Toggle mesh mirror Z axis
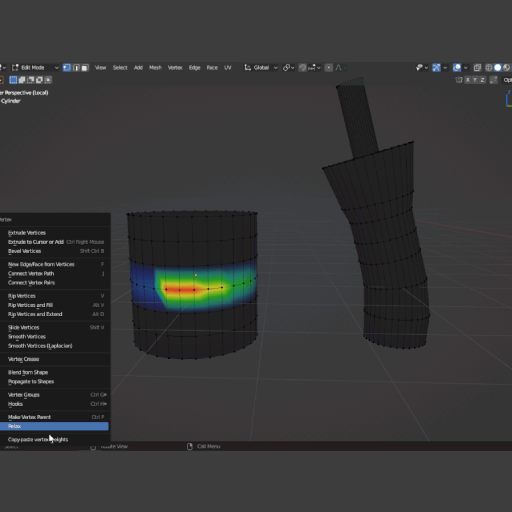 (x=483, y=80)
